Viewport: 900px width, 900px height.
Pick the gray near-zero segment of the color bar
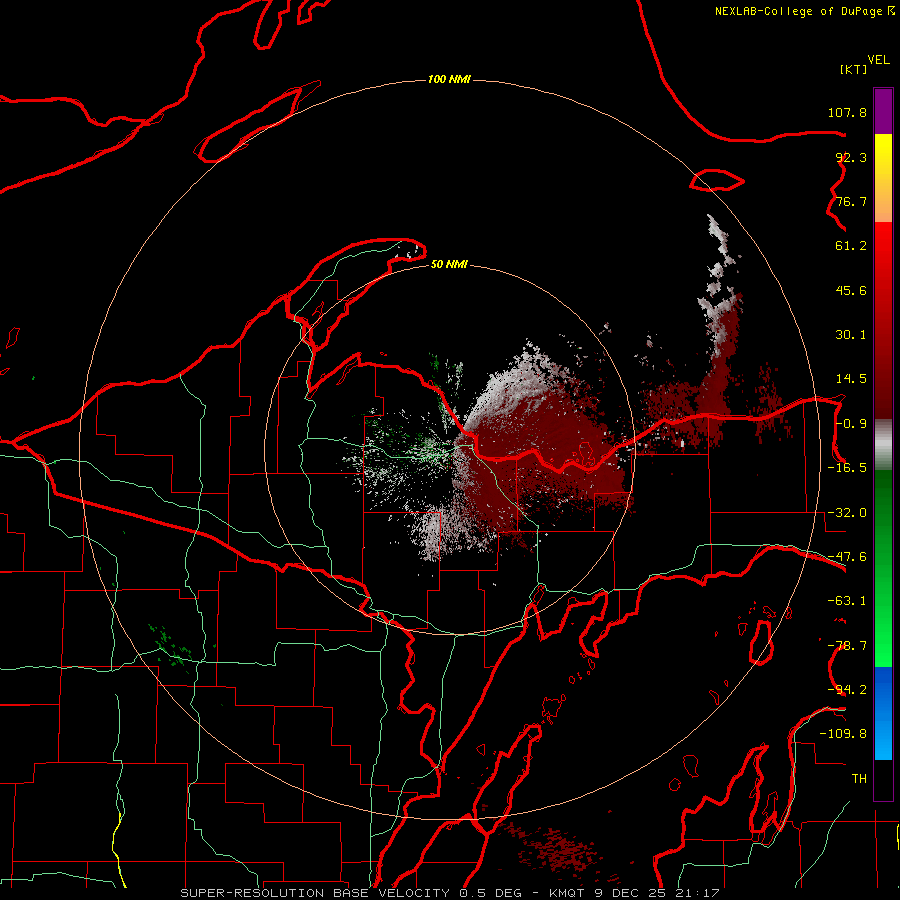point(883,445)
